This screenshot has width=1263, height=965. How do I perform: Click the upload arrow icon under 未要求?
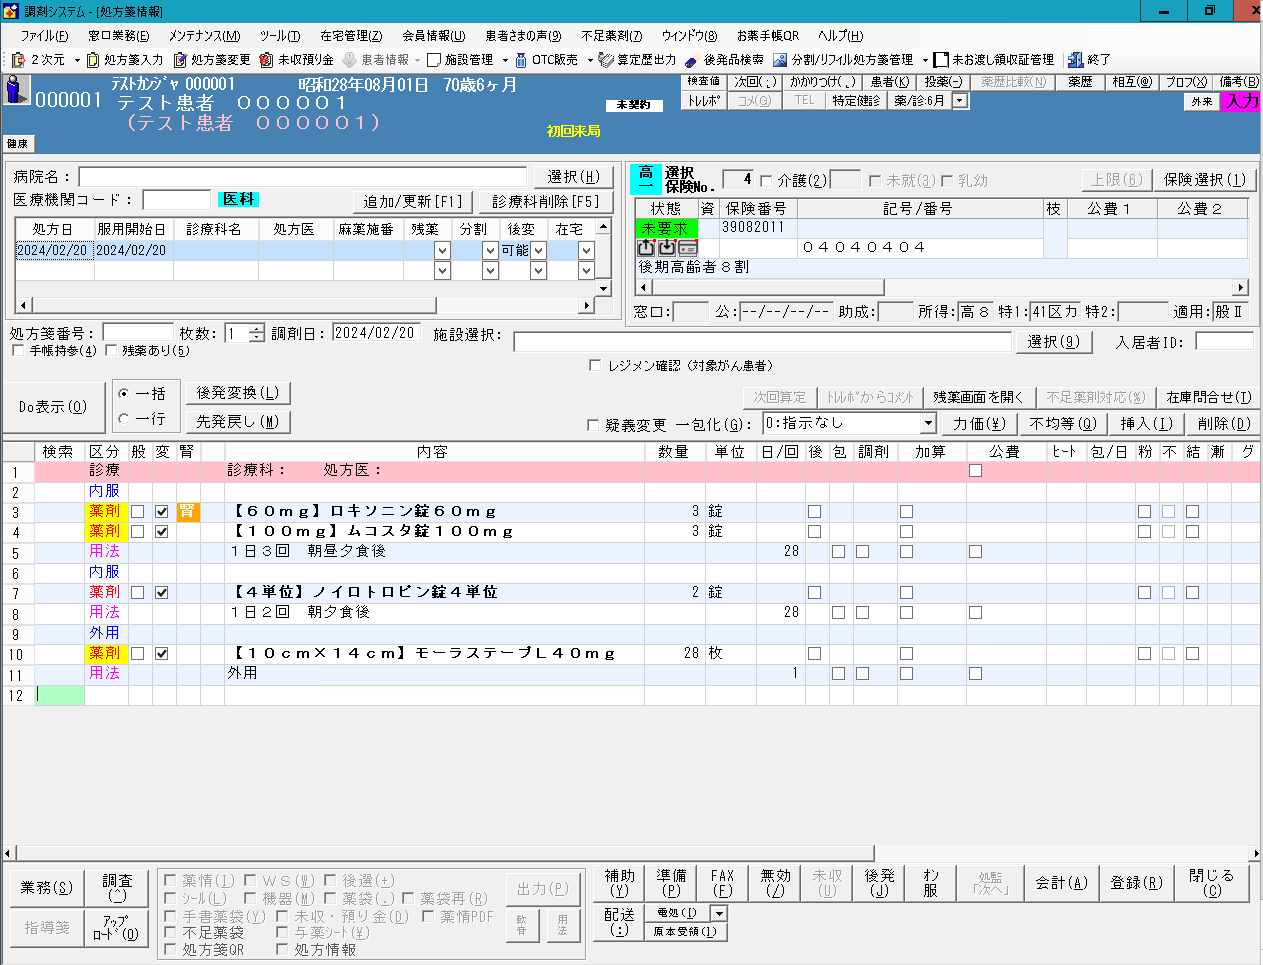(646, 247)
